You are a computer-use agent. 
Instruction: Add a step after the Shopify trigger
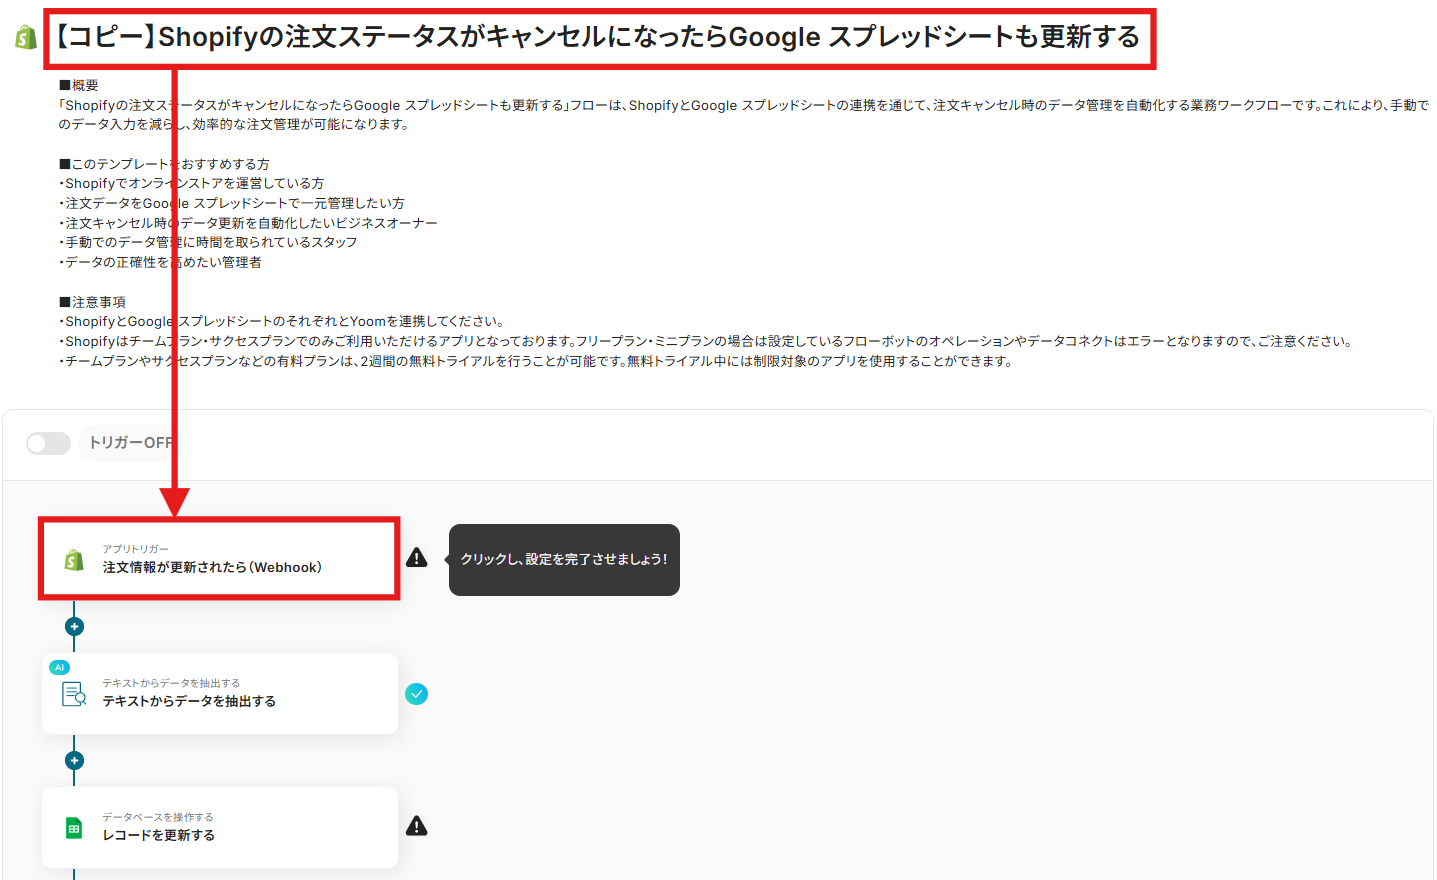[x=74, y=626]
